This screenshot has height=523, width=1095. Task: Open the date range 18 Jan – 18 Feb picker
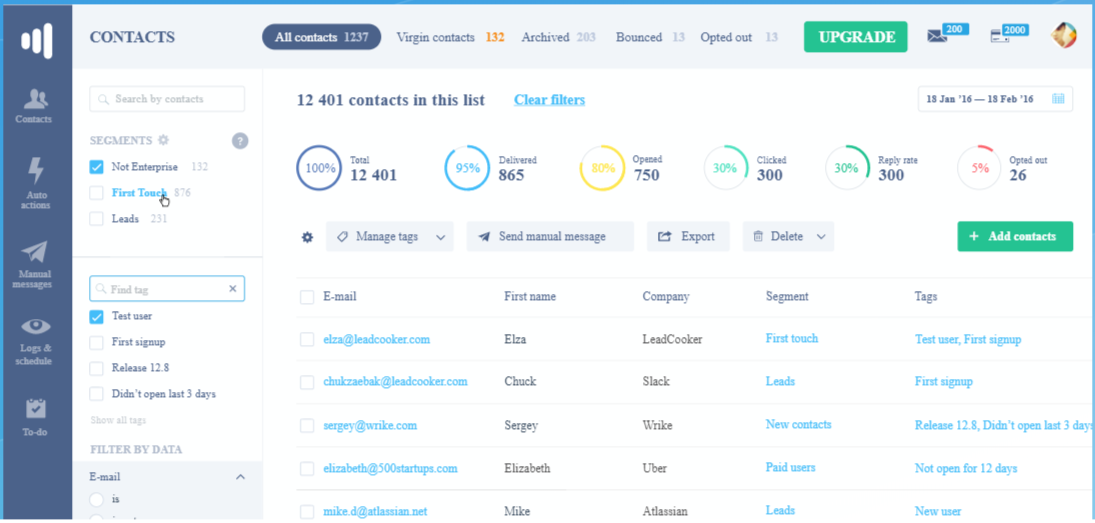click(x=994, y=99)
